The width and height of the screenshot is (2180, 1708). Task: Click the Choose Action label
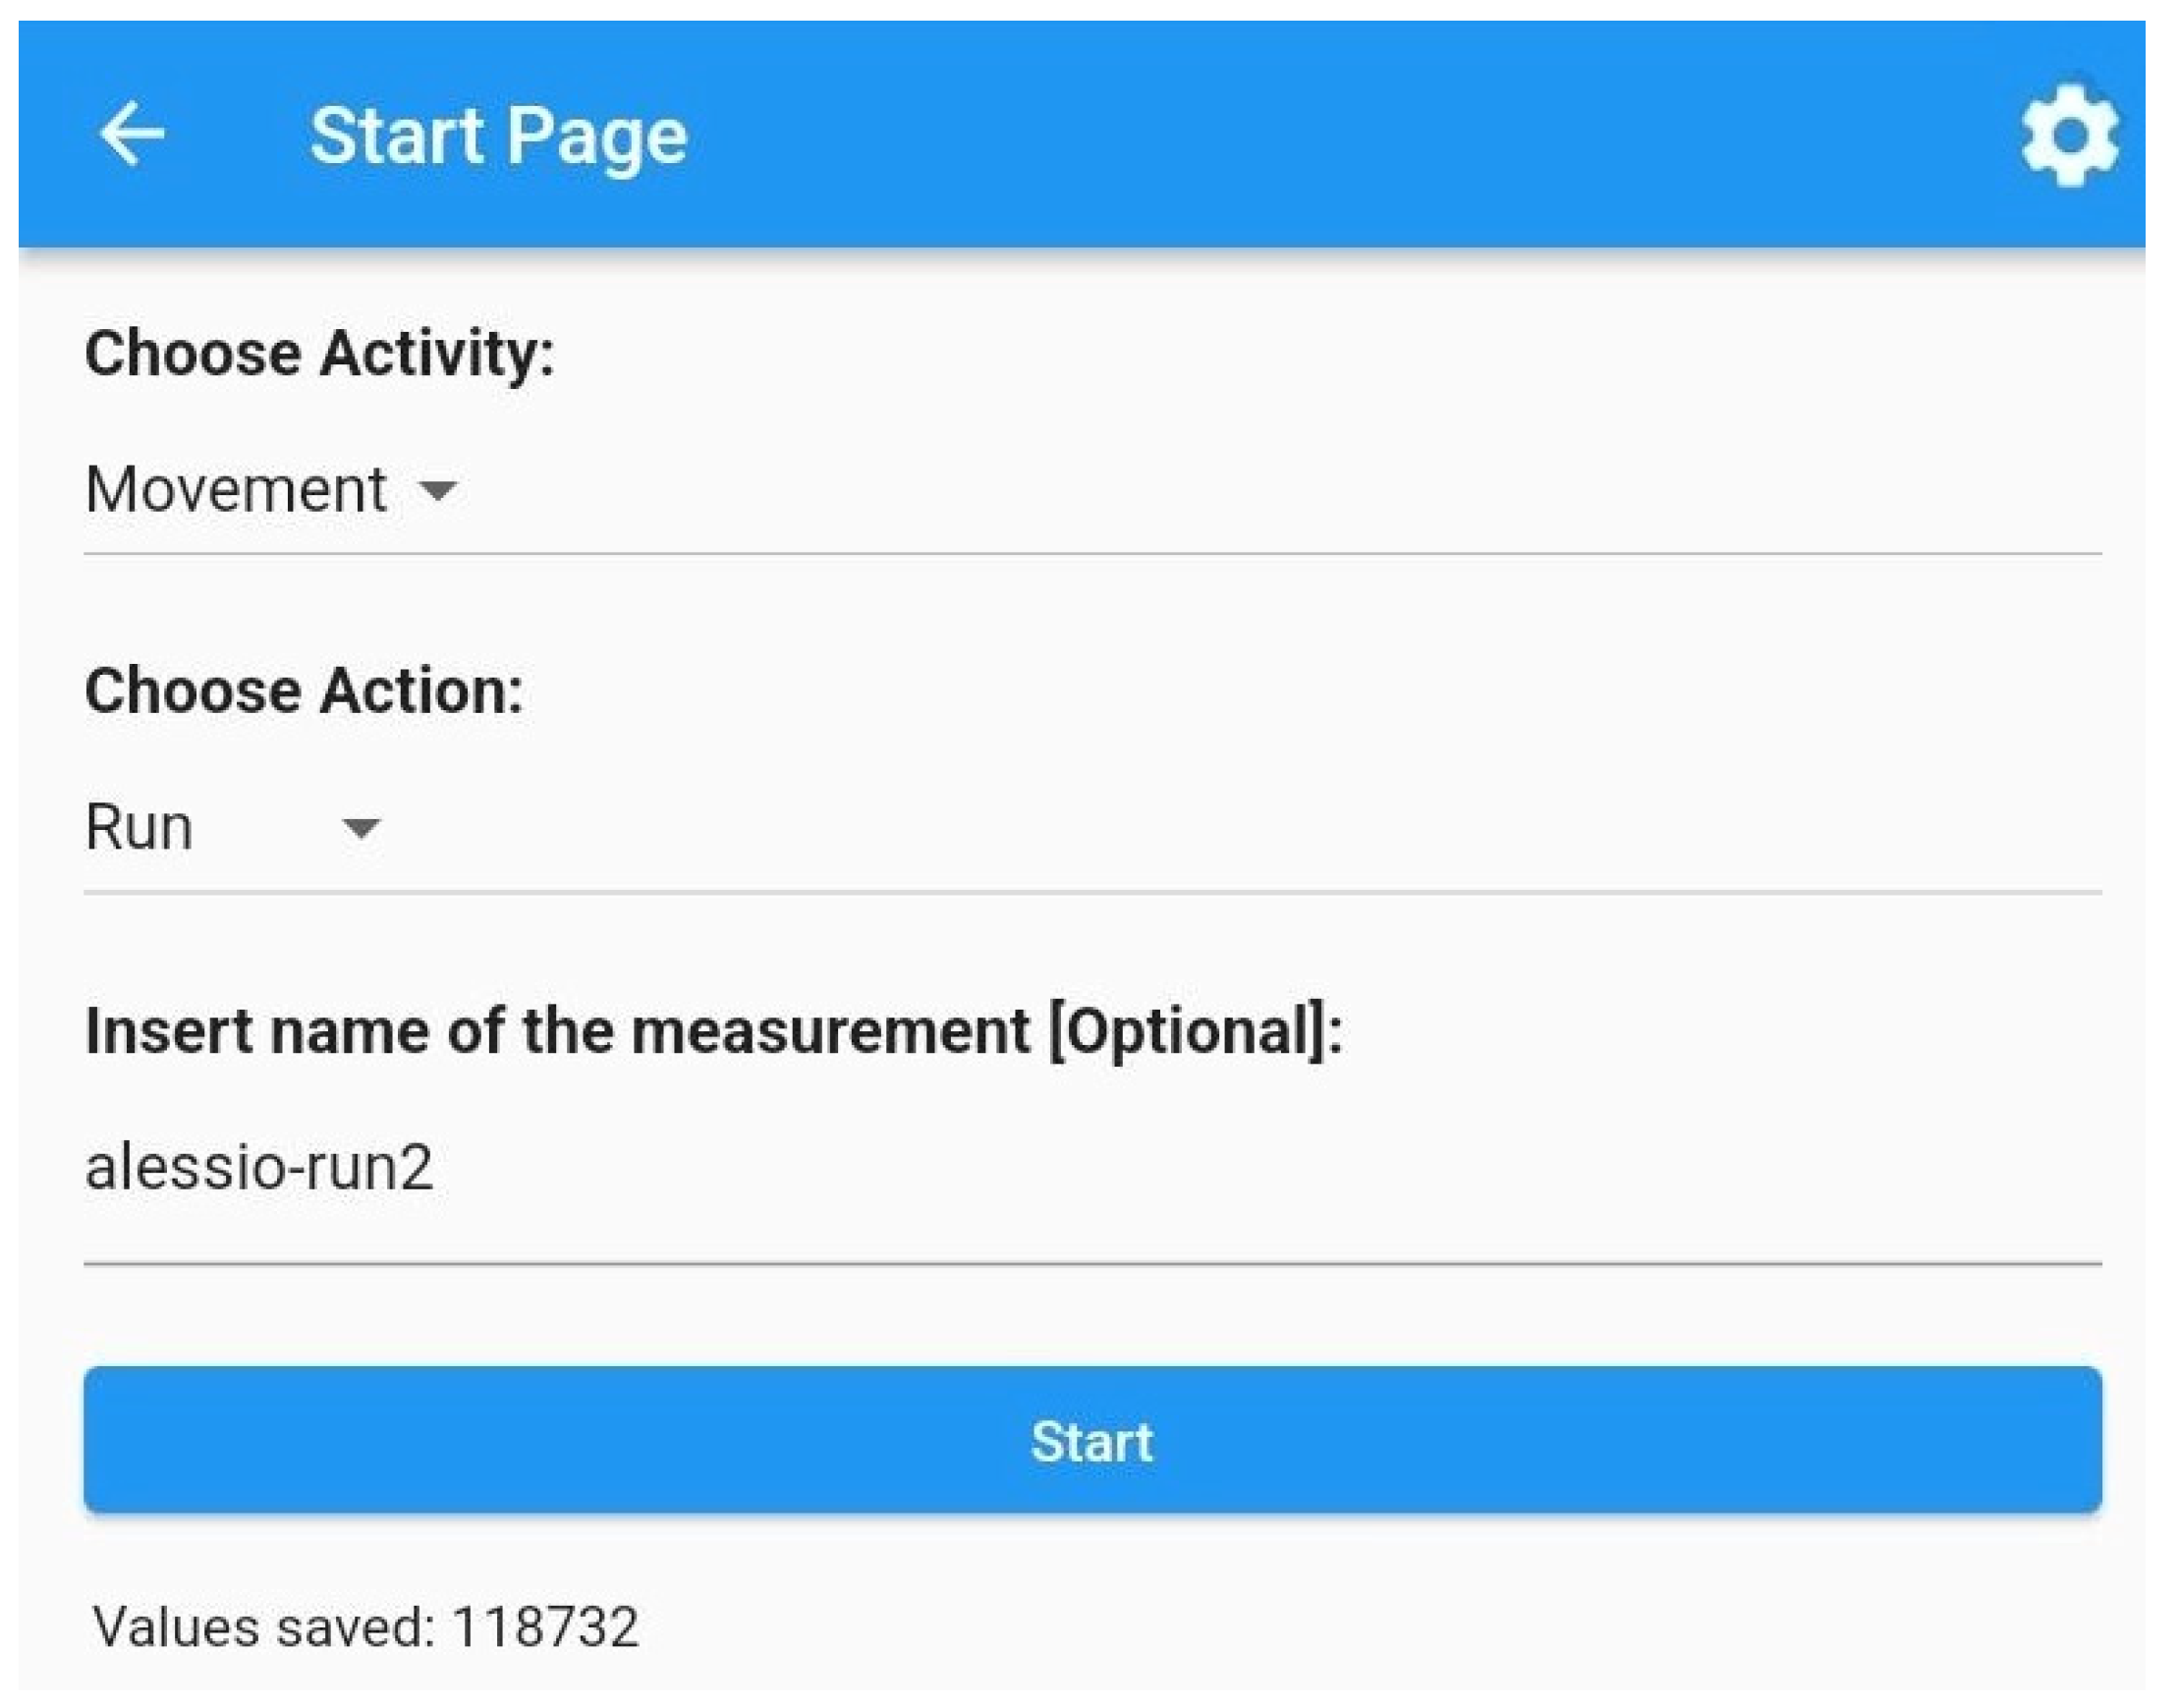304,691
